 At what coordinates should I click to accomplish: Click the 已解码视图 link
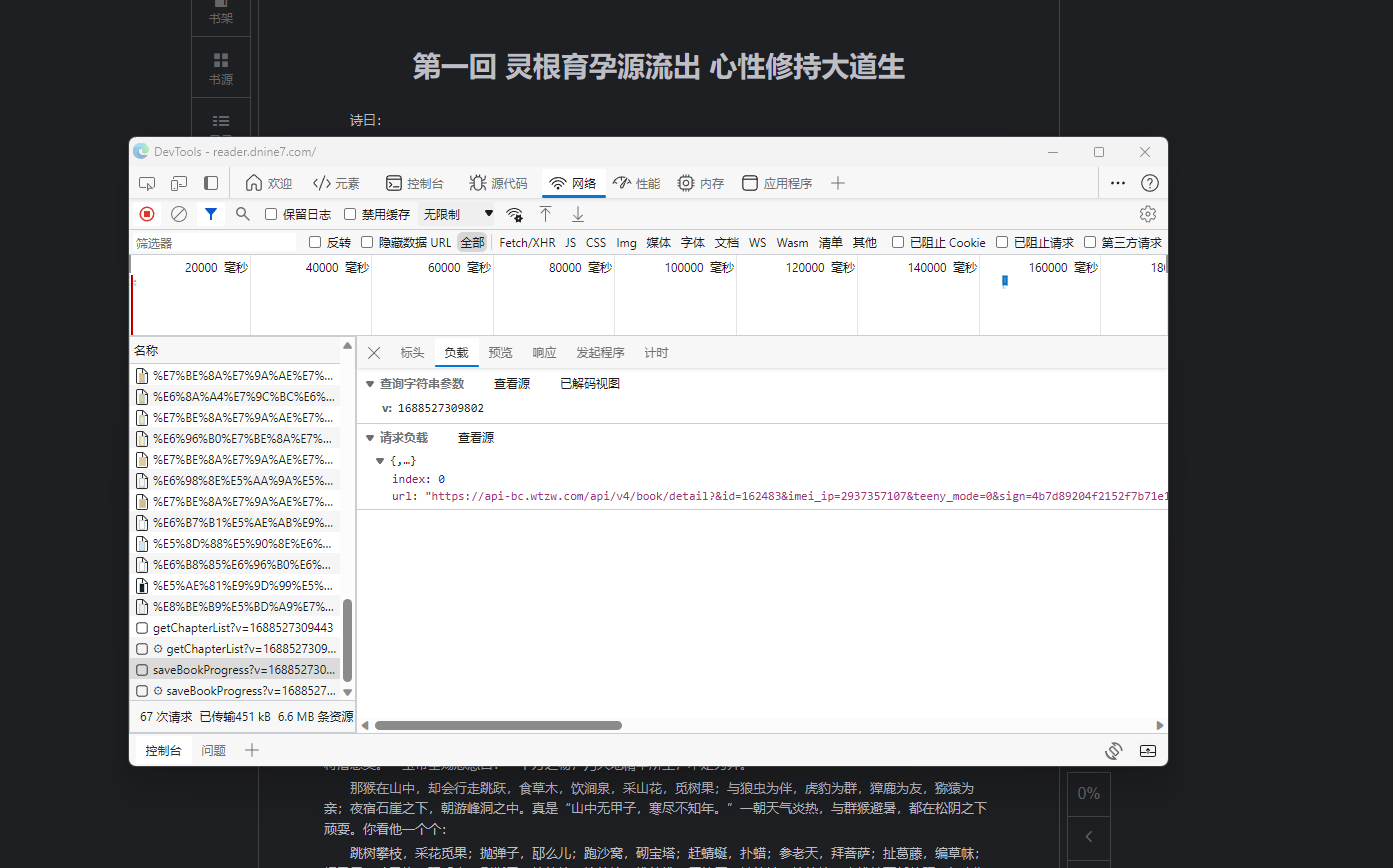[x=589, y=382]
